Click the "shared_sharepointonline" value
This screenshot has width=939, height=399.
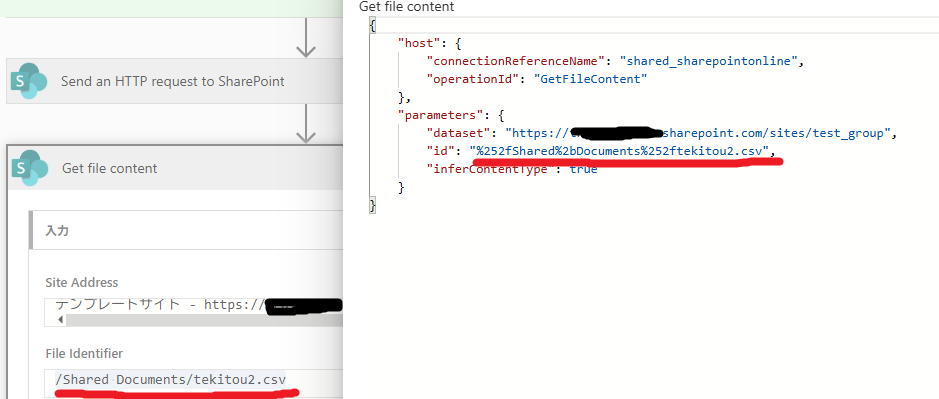point(708,61)
